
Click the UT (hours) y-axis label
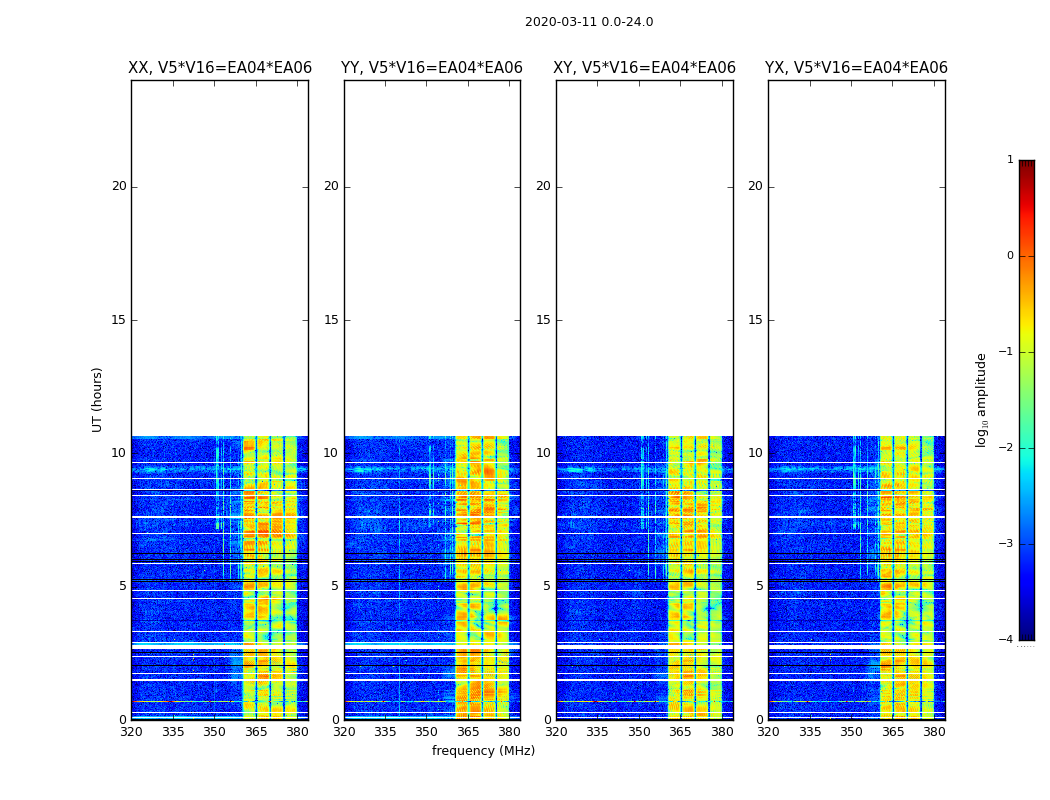pyautogui.click(x=98, y=399)
